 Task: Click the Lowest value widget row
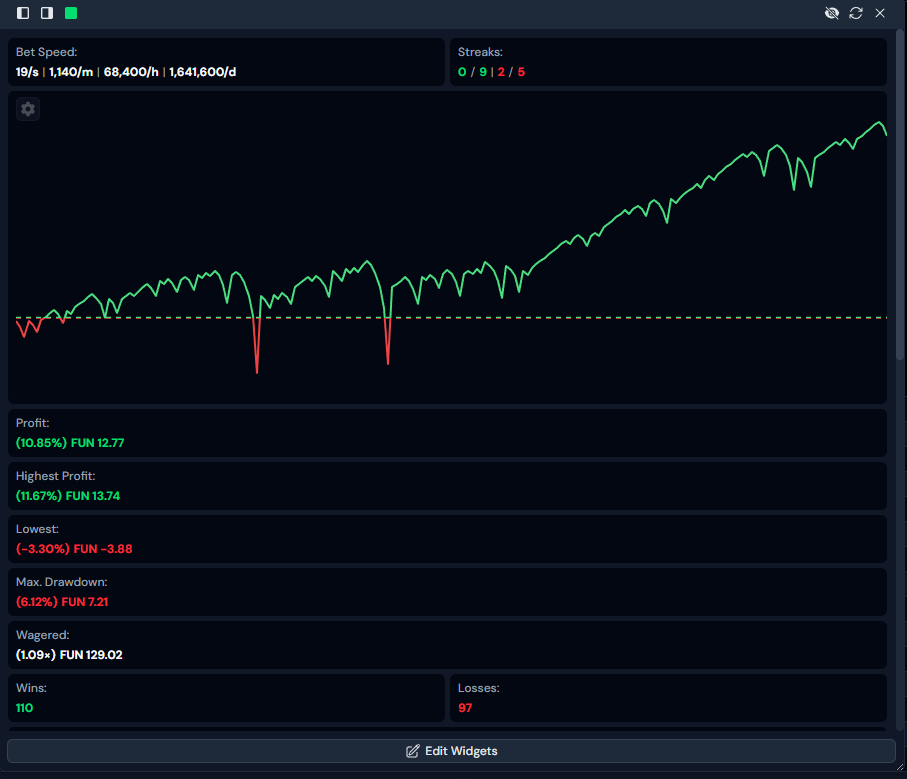pyautogui.click(x=447, y=539)
